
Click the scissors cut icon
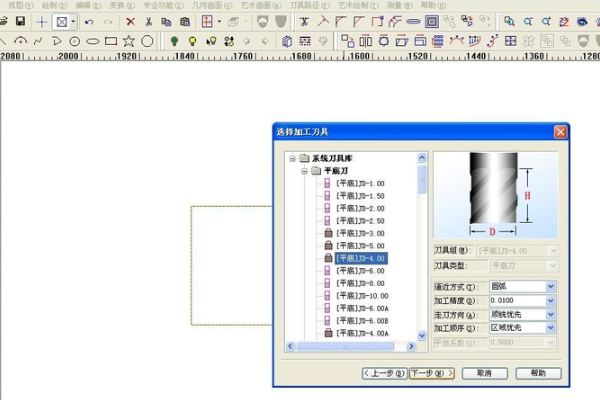point(149,21)
